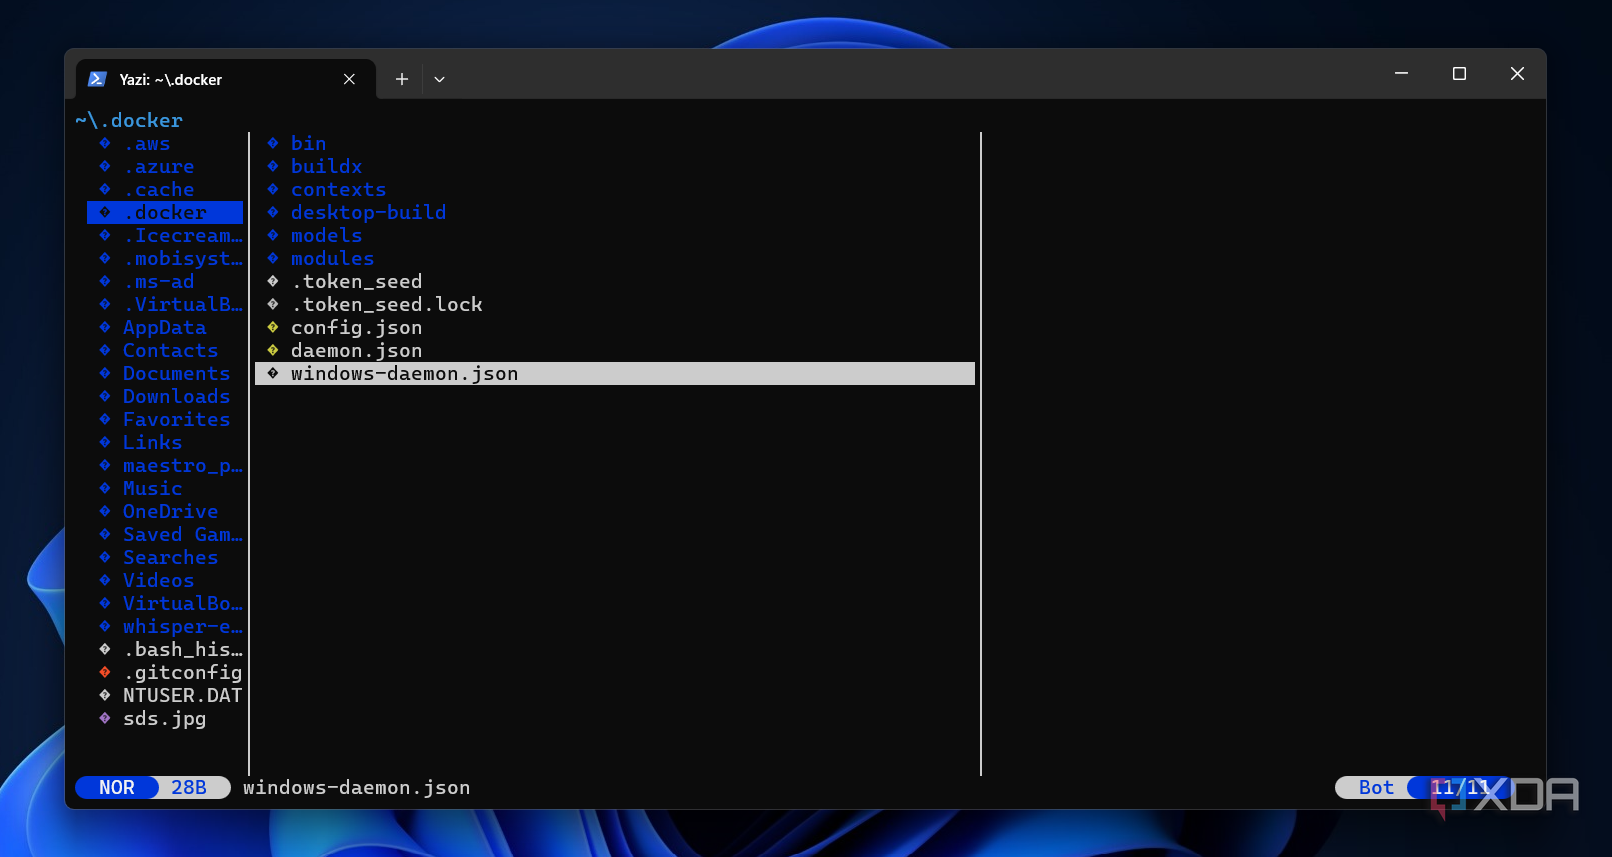Select the Links folder
Image resolution: width=1612 pixels, height=857 pixels.
(x=153, y=443)
